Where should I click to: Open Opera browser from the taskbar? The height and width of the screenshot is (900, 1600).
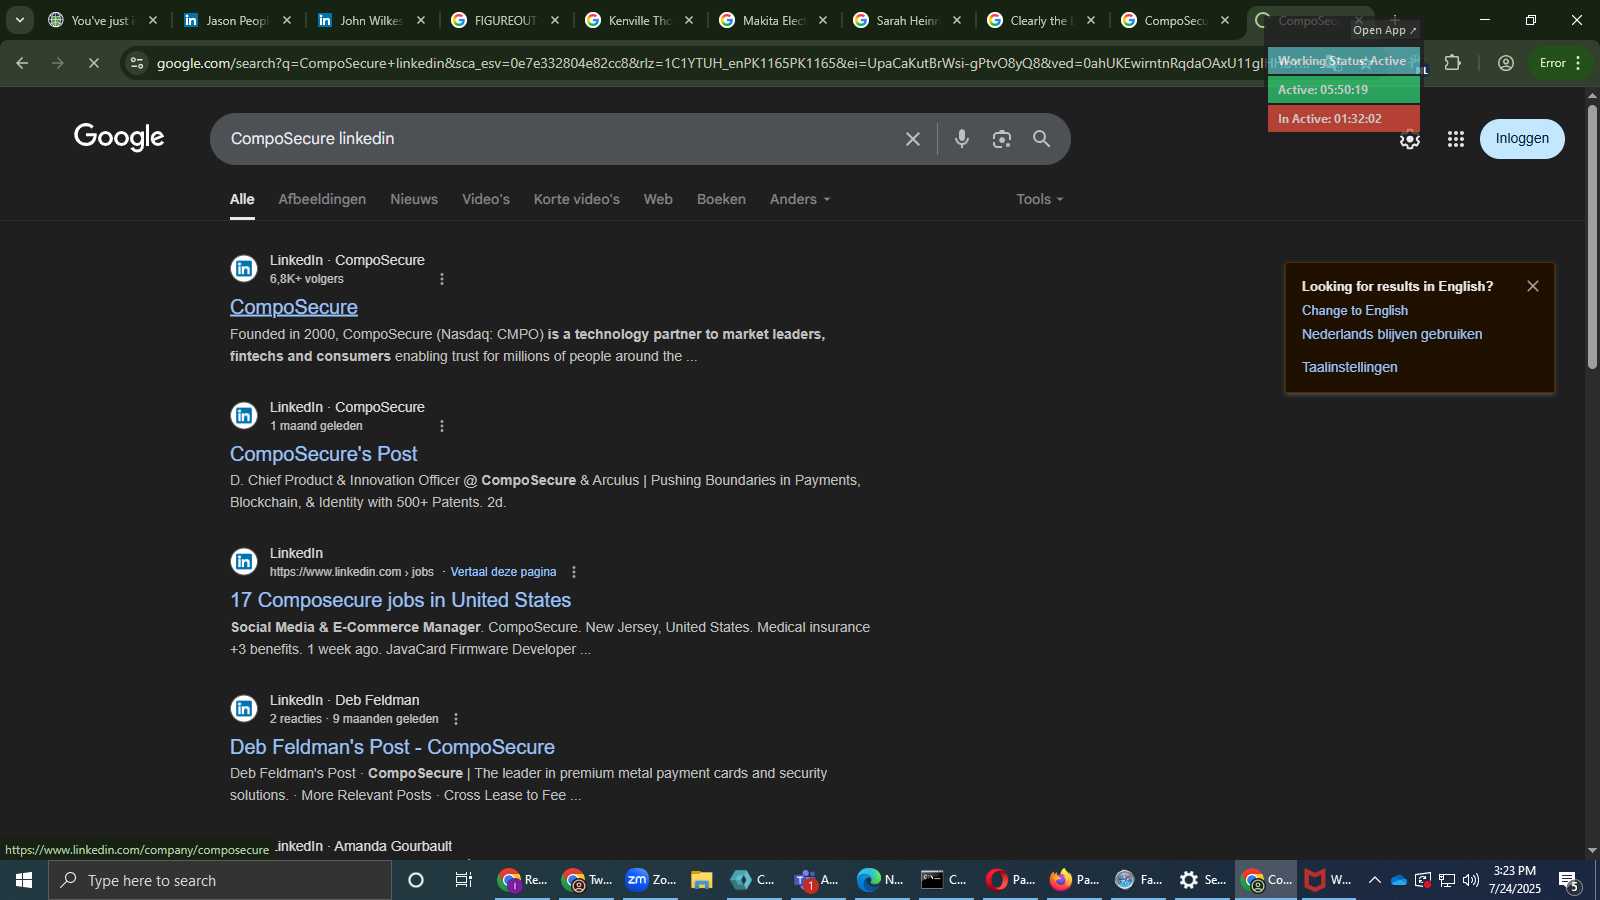pos(1010,880)
